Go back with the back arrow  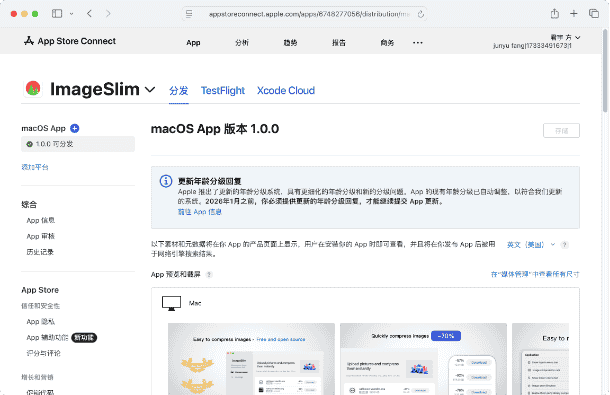pos(89,14)
